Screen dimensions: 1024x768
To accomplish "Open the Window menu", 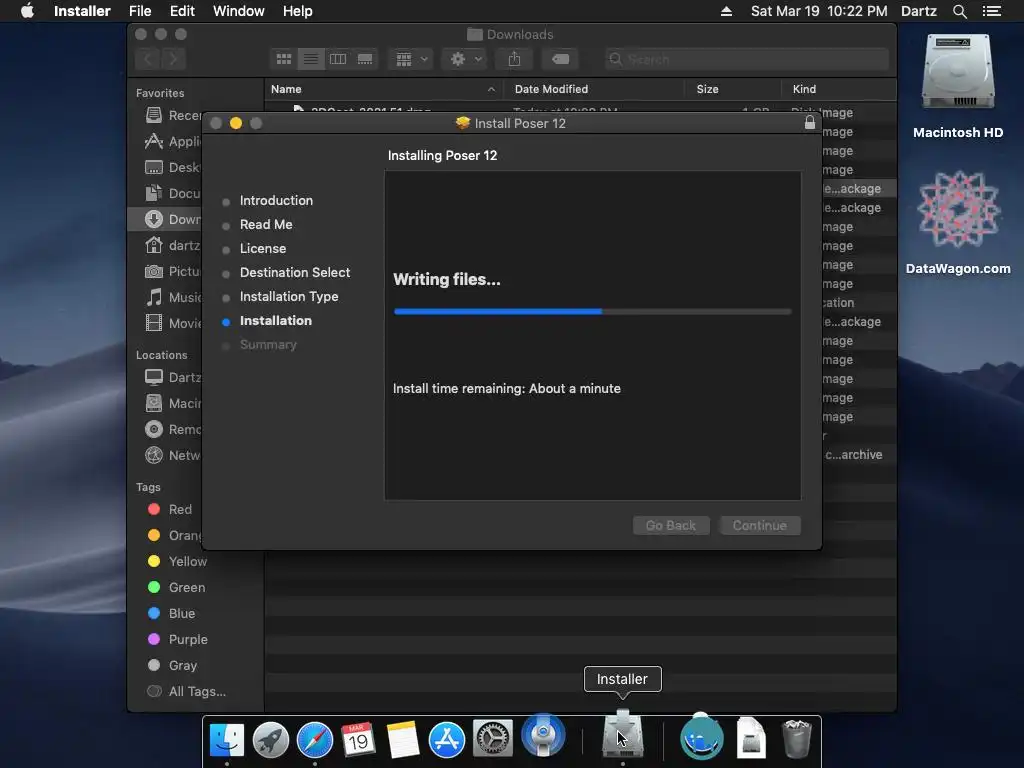I will coord(238,11).
